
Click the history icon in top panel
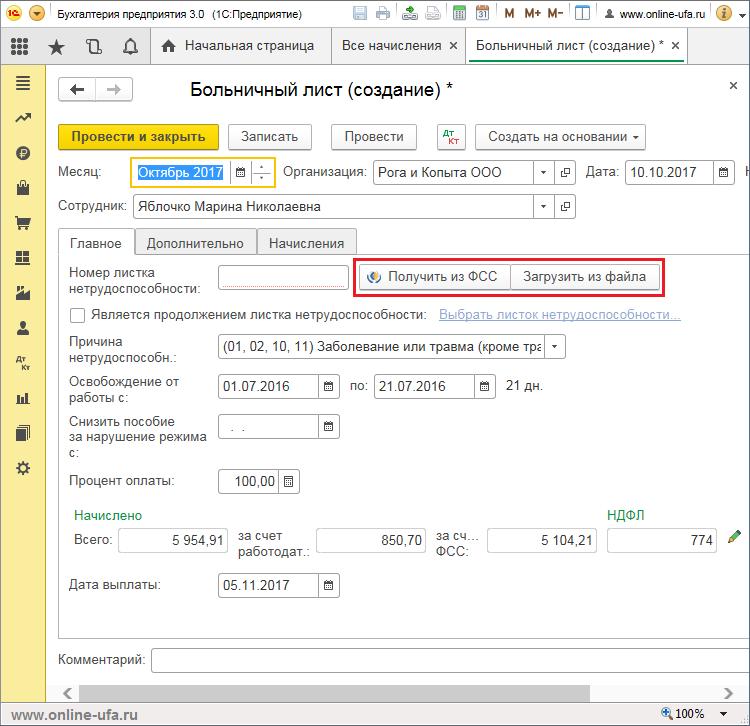pyautogui.click(x=93, y=46)
